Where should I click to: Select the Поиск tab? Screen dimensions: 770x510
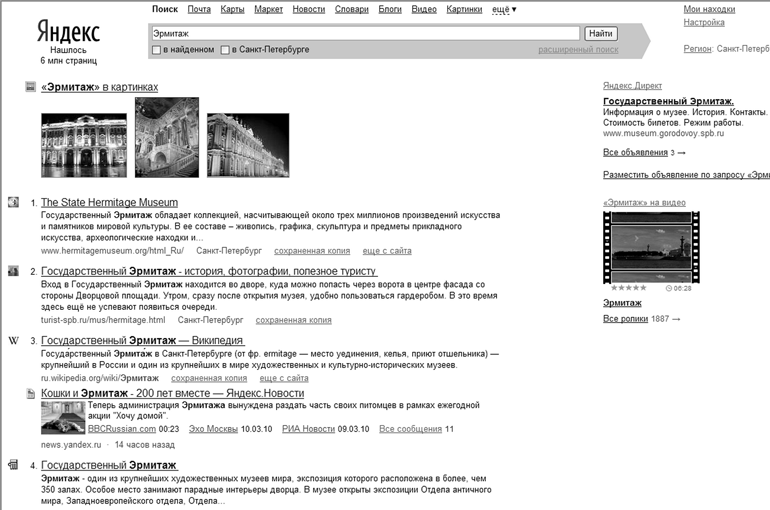coord(165,9)
